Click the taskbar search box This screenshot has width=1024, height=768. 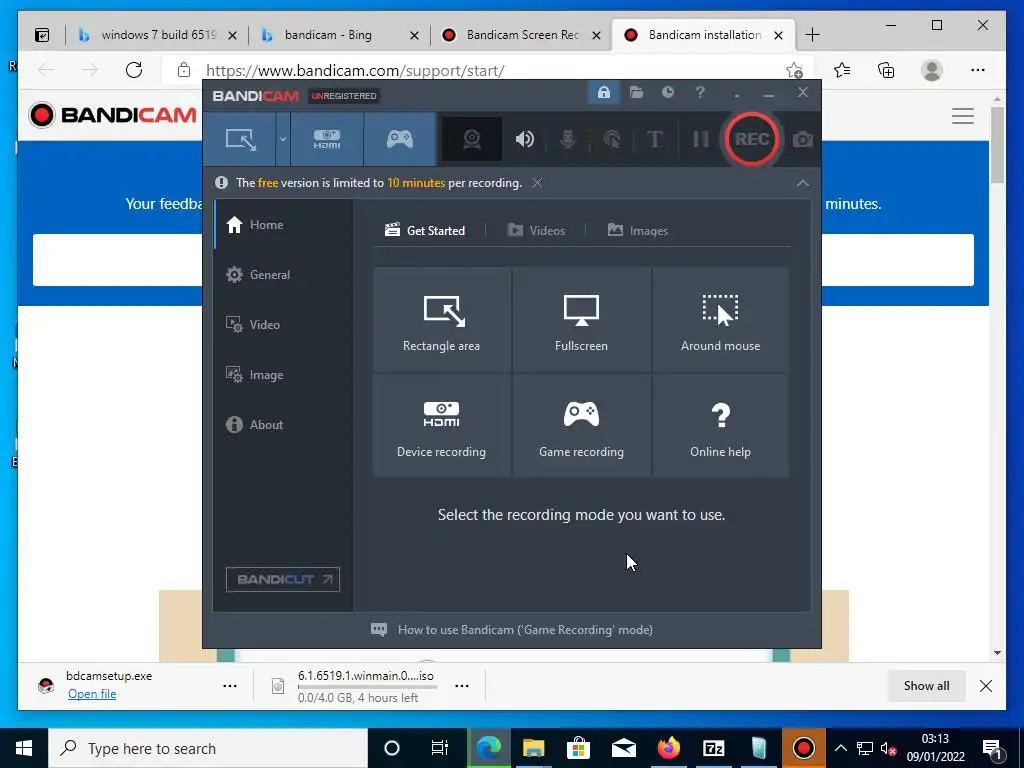coord(208,748)
